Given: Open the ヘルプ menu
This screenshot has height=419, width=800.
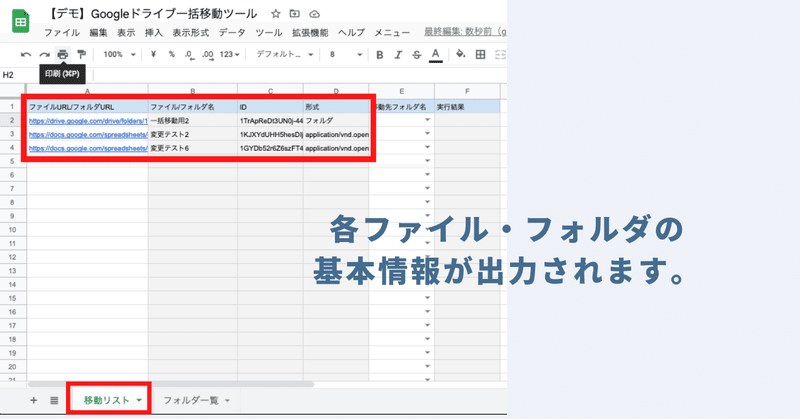Looking at the screenshot, I should click(352, 33).
